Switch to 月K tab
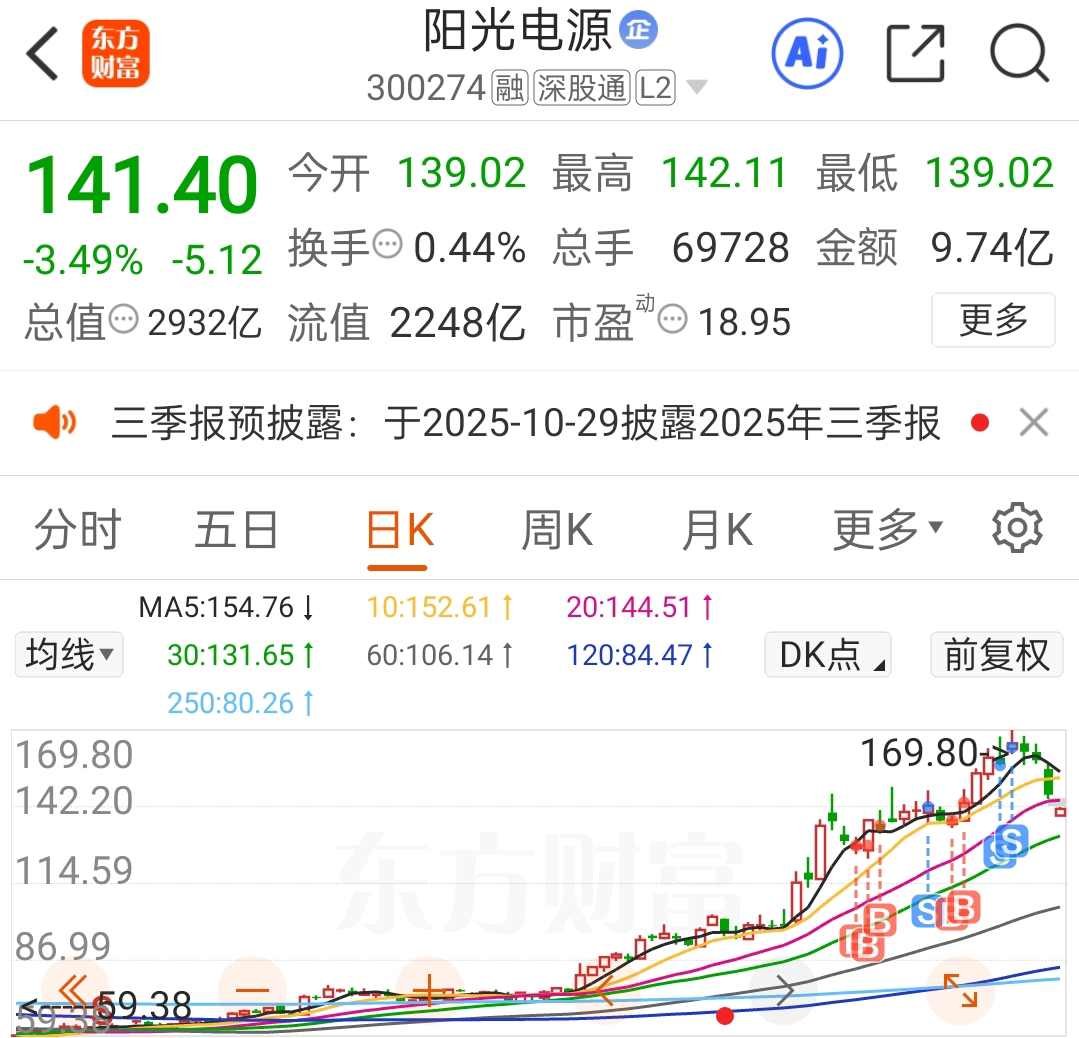Viewport: 1079px width, 1038px height. pos(717,530)
